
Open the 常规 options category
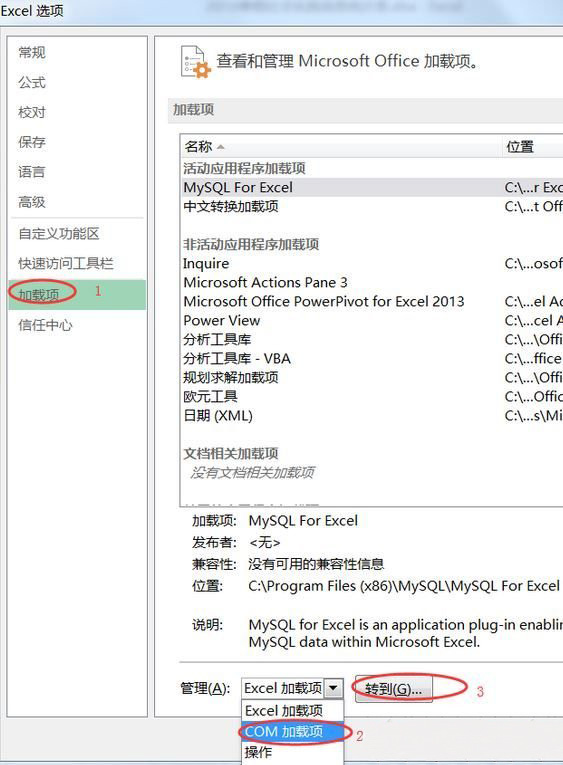(77, 52)
